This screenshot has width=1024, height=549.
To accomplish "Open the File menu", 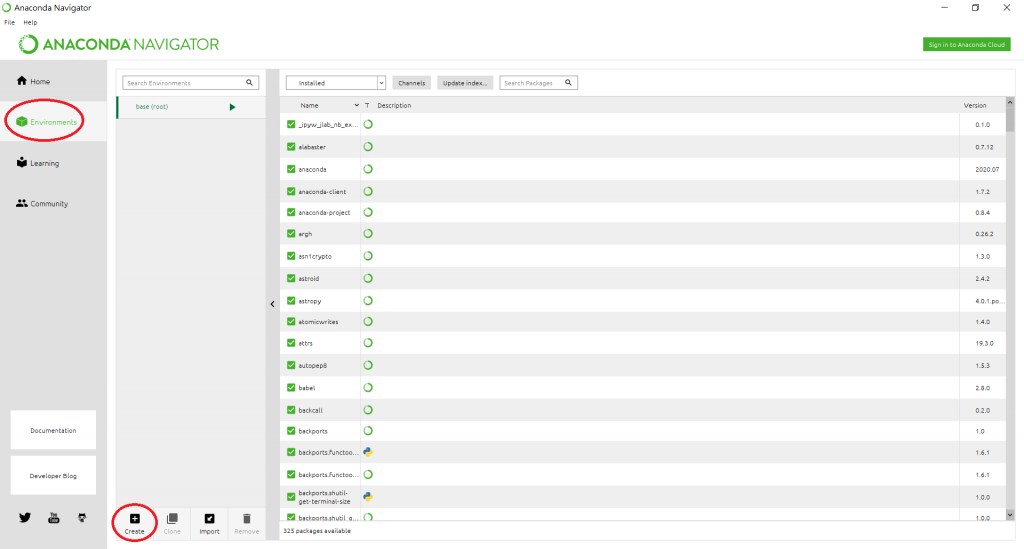I will (x=9, y=22).
